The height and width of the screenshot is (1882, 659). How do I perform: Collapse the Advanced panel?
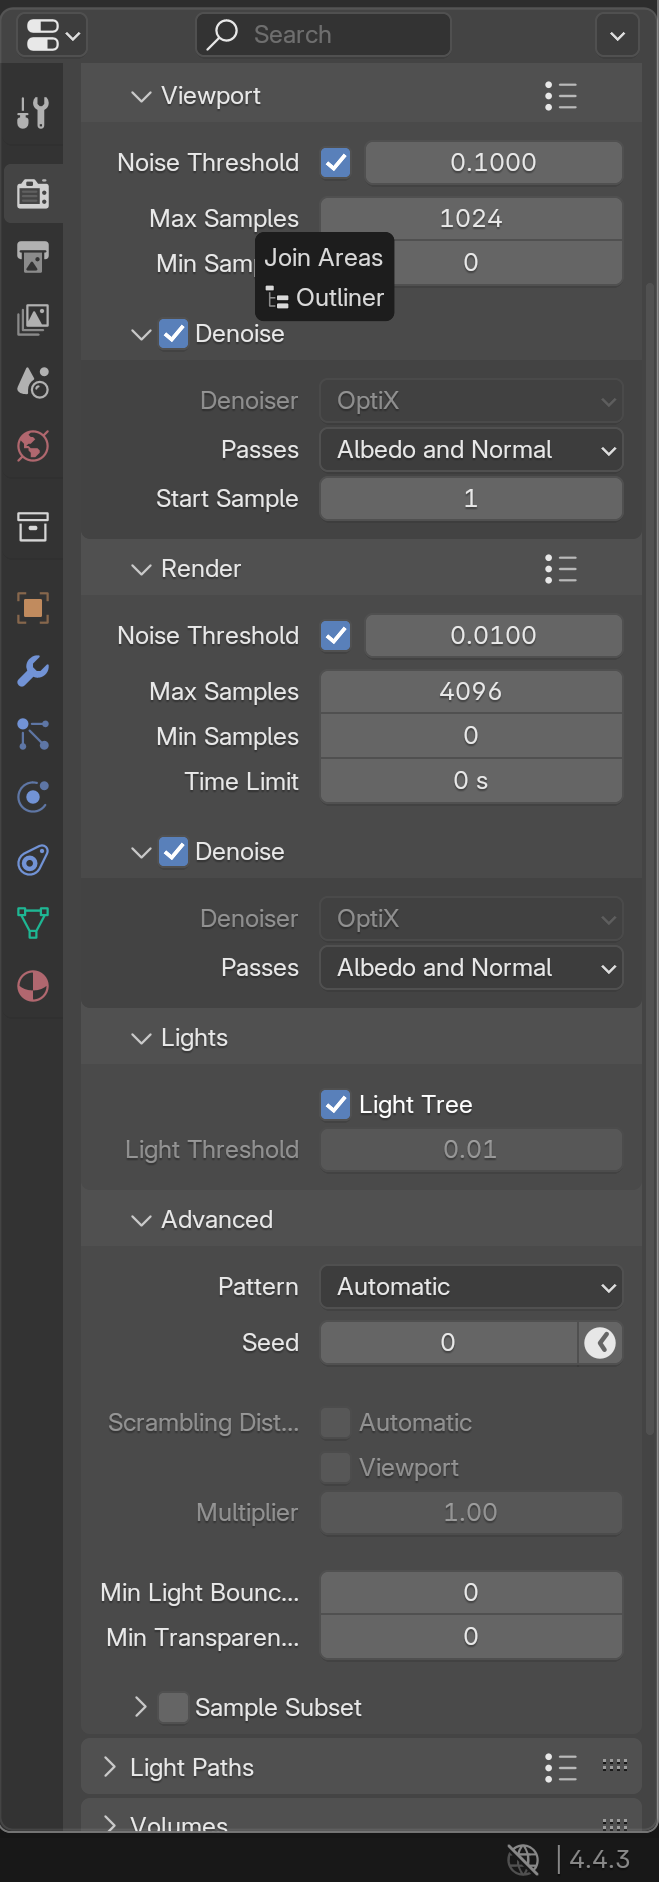click(x=141, y=1220)
